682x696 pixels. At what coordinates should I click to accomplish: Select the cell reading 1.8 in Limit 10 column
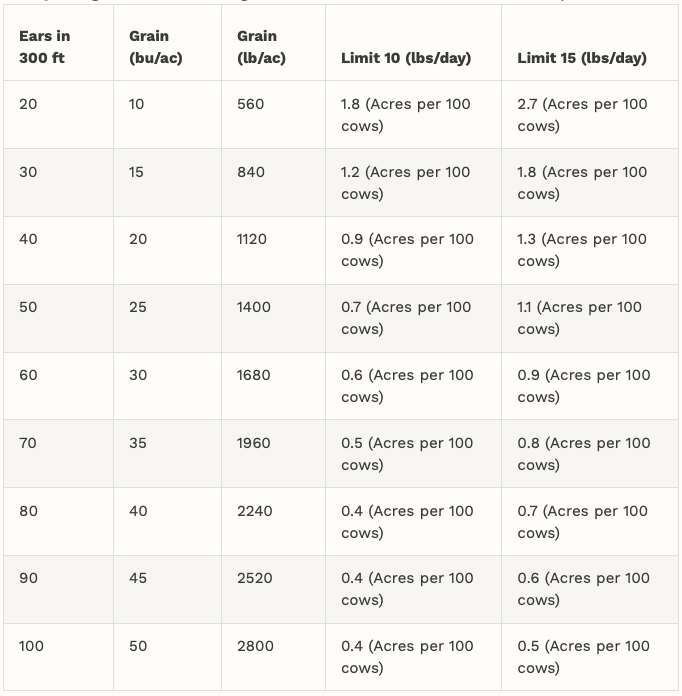pyautogui.click(x=406, y=115)
